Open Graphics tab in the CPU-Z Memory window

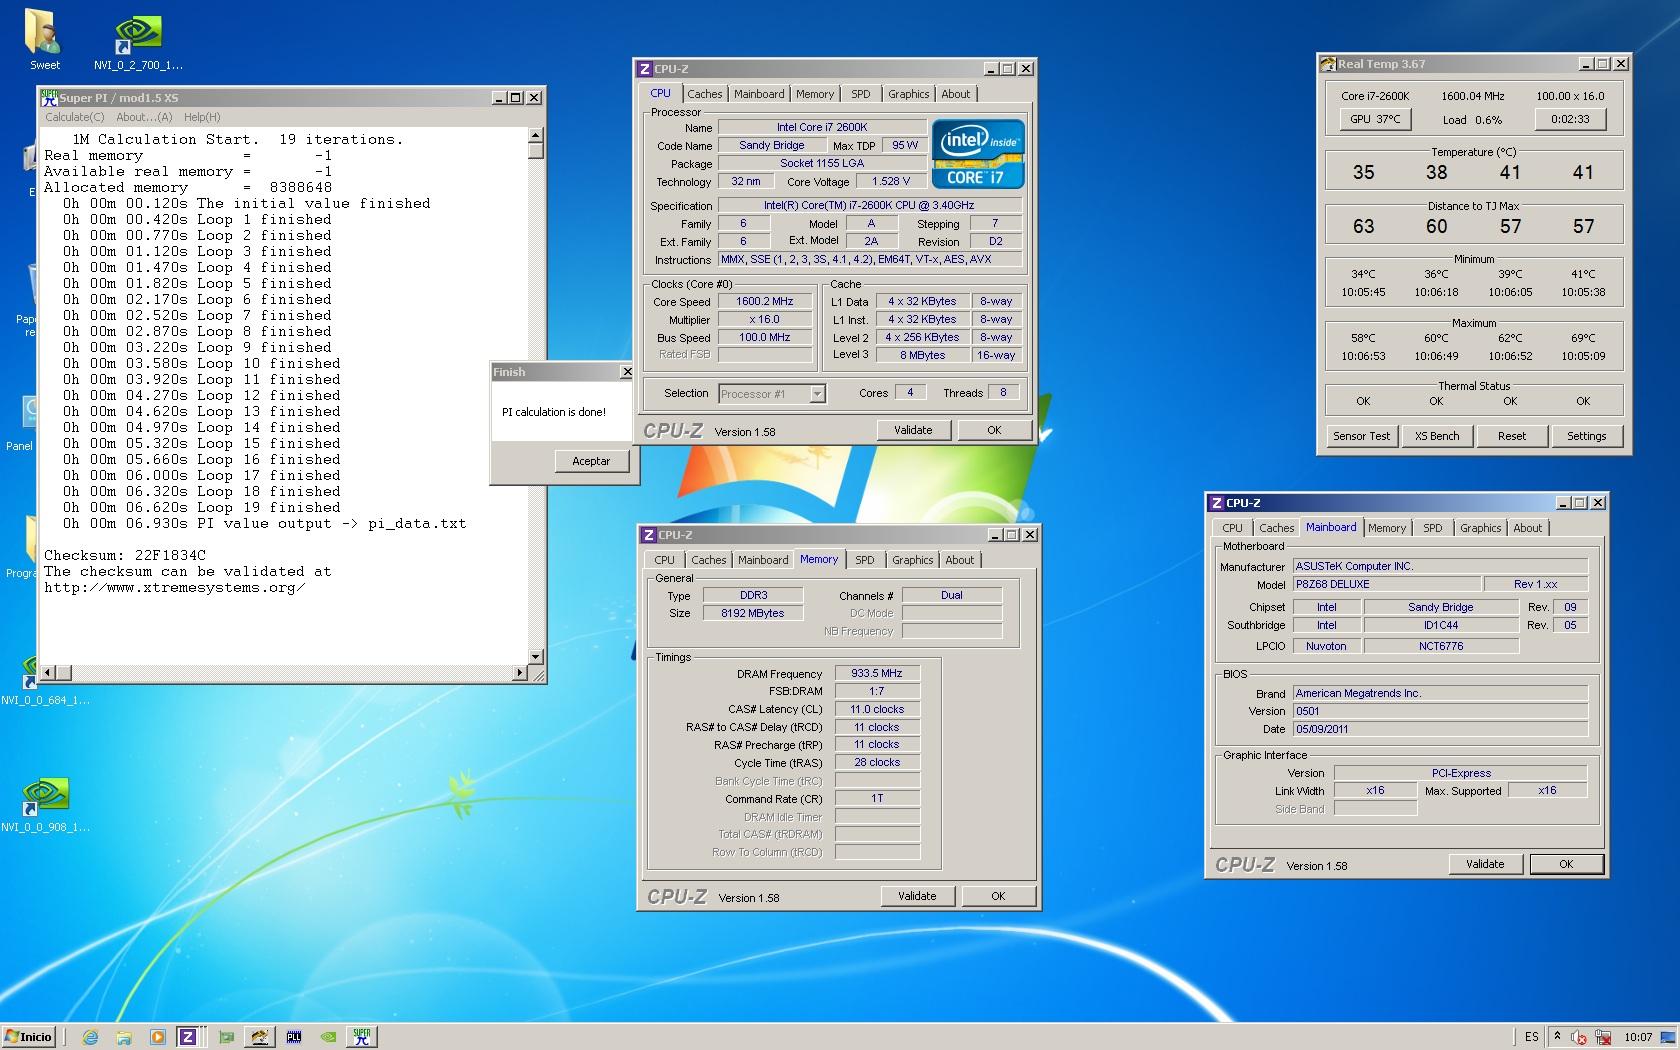913,560
